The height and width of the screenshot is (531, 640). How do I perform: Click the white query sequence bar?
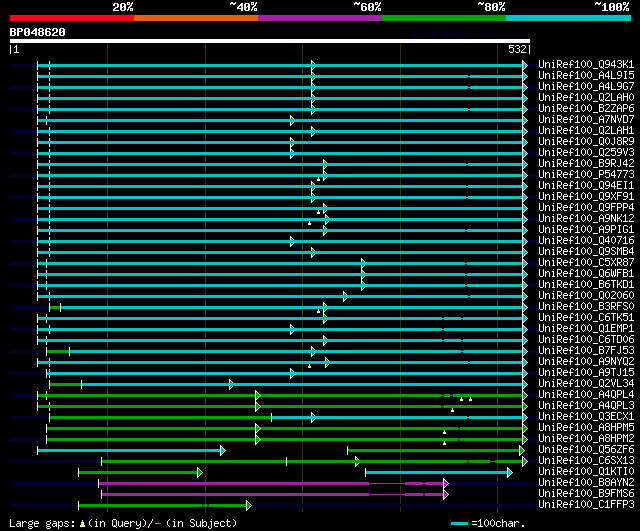[x=269, y=41]
